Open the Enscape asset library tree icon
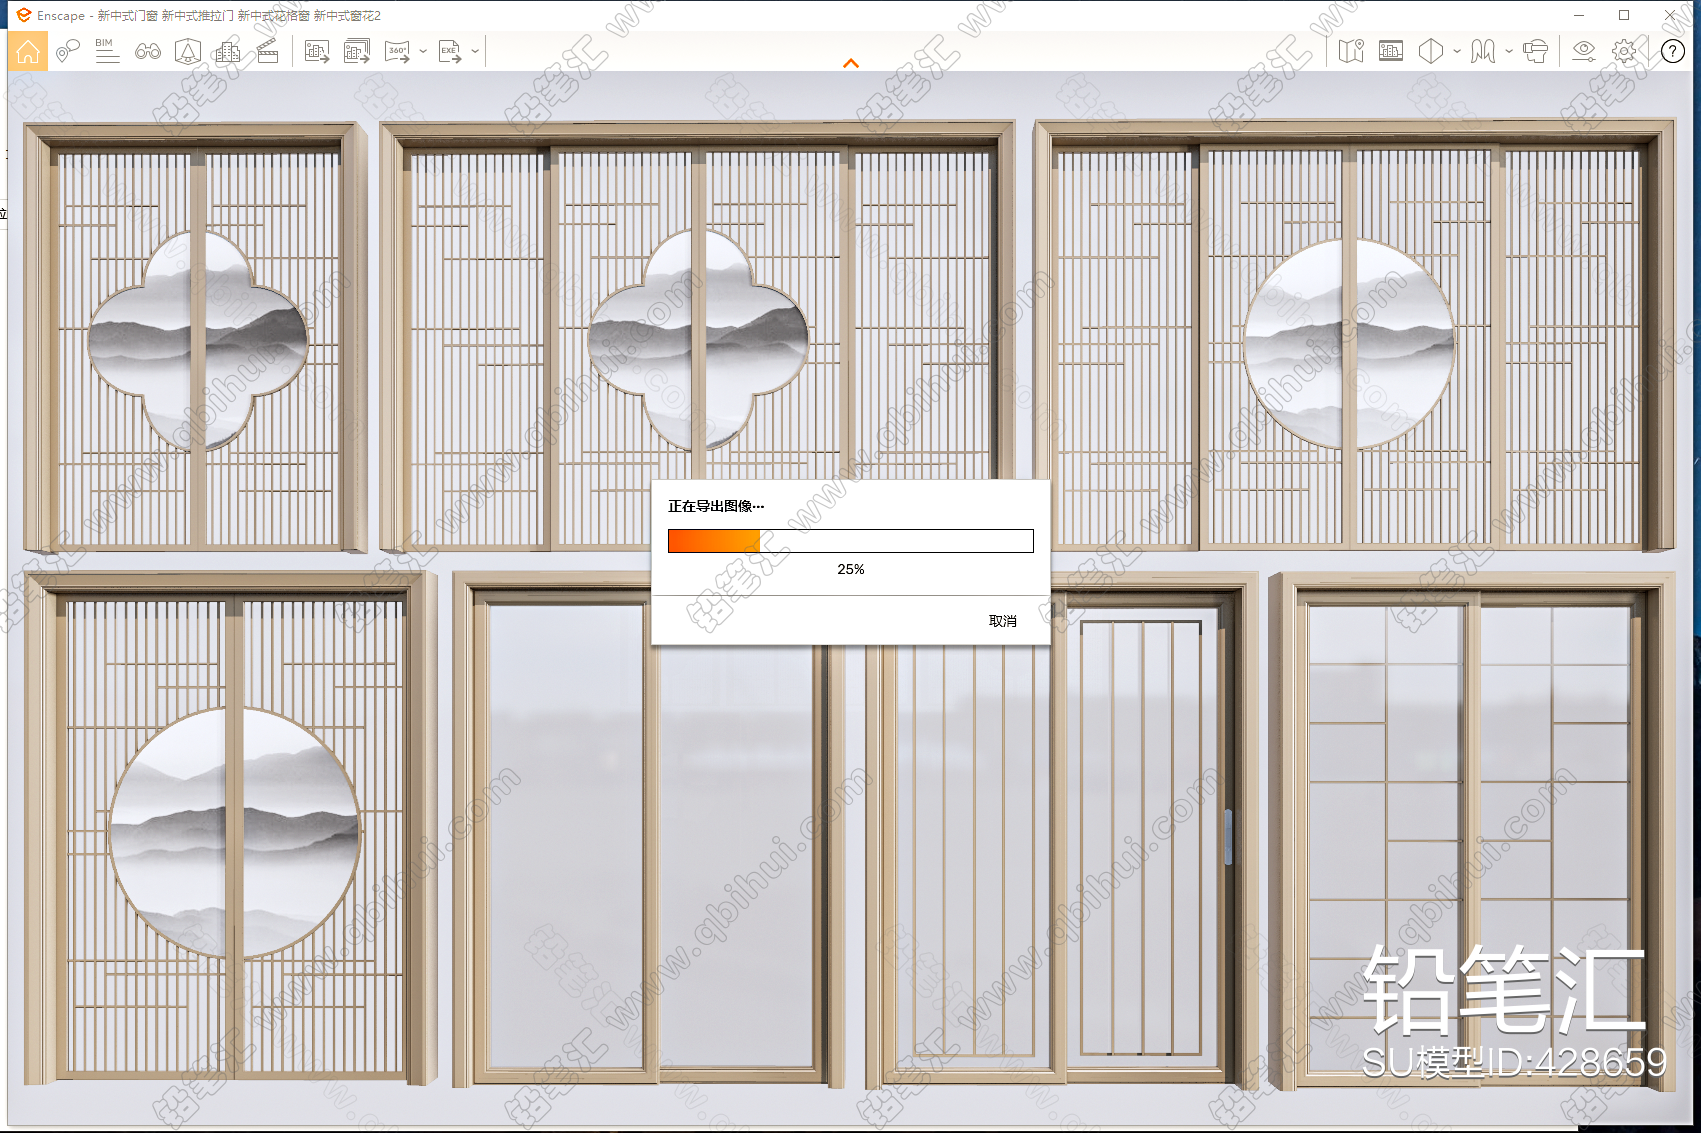 click(x=188, y=51)
